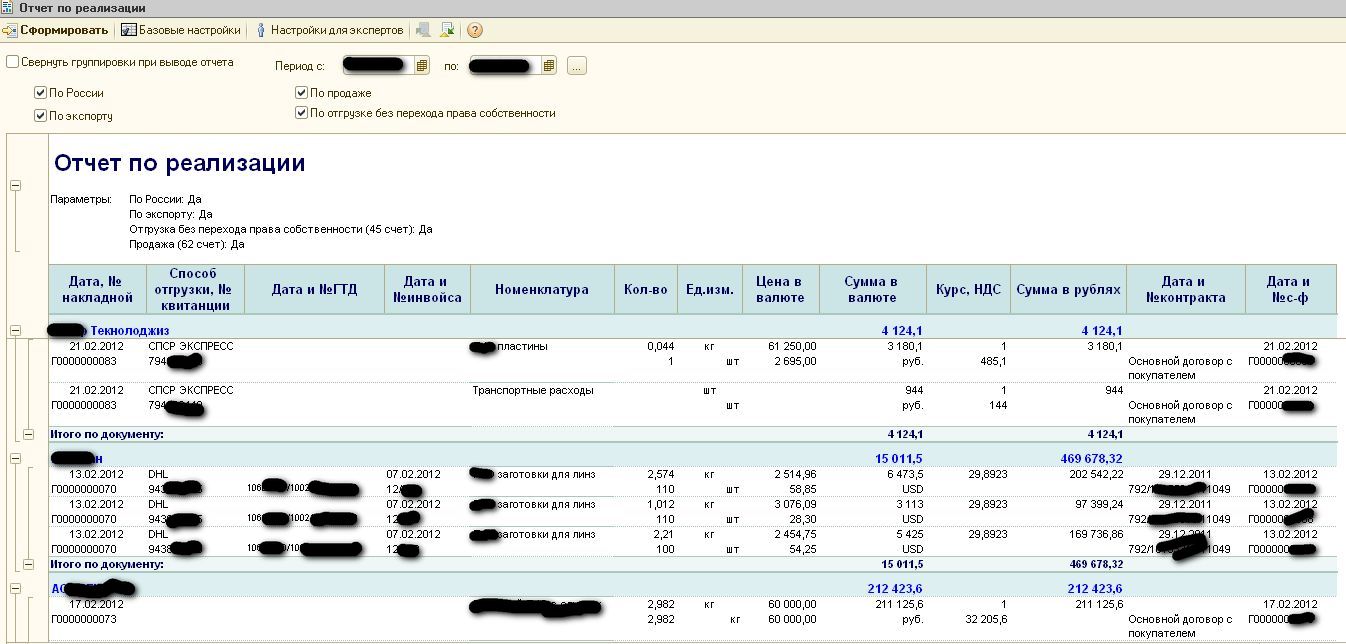The height and width of the screenshot is (644, 1346).
Task: Click the 'Сумма в рублях' column header
Action: point(1068,290)
